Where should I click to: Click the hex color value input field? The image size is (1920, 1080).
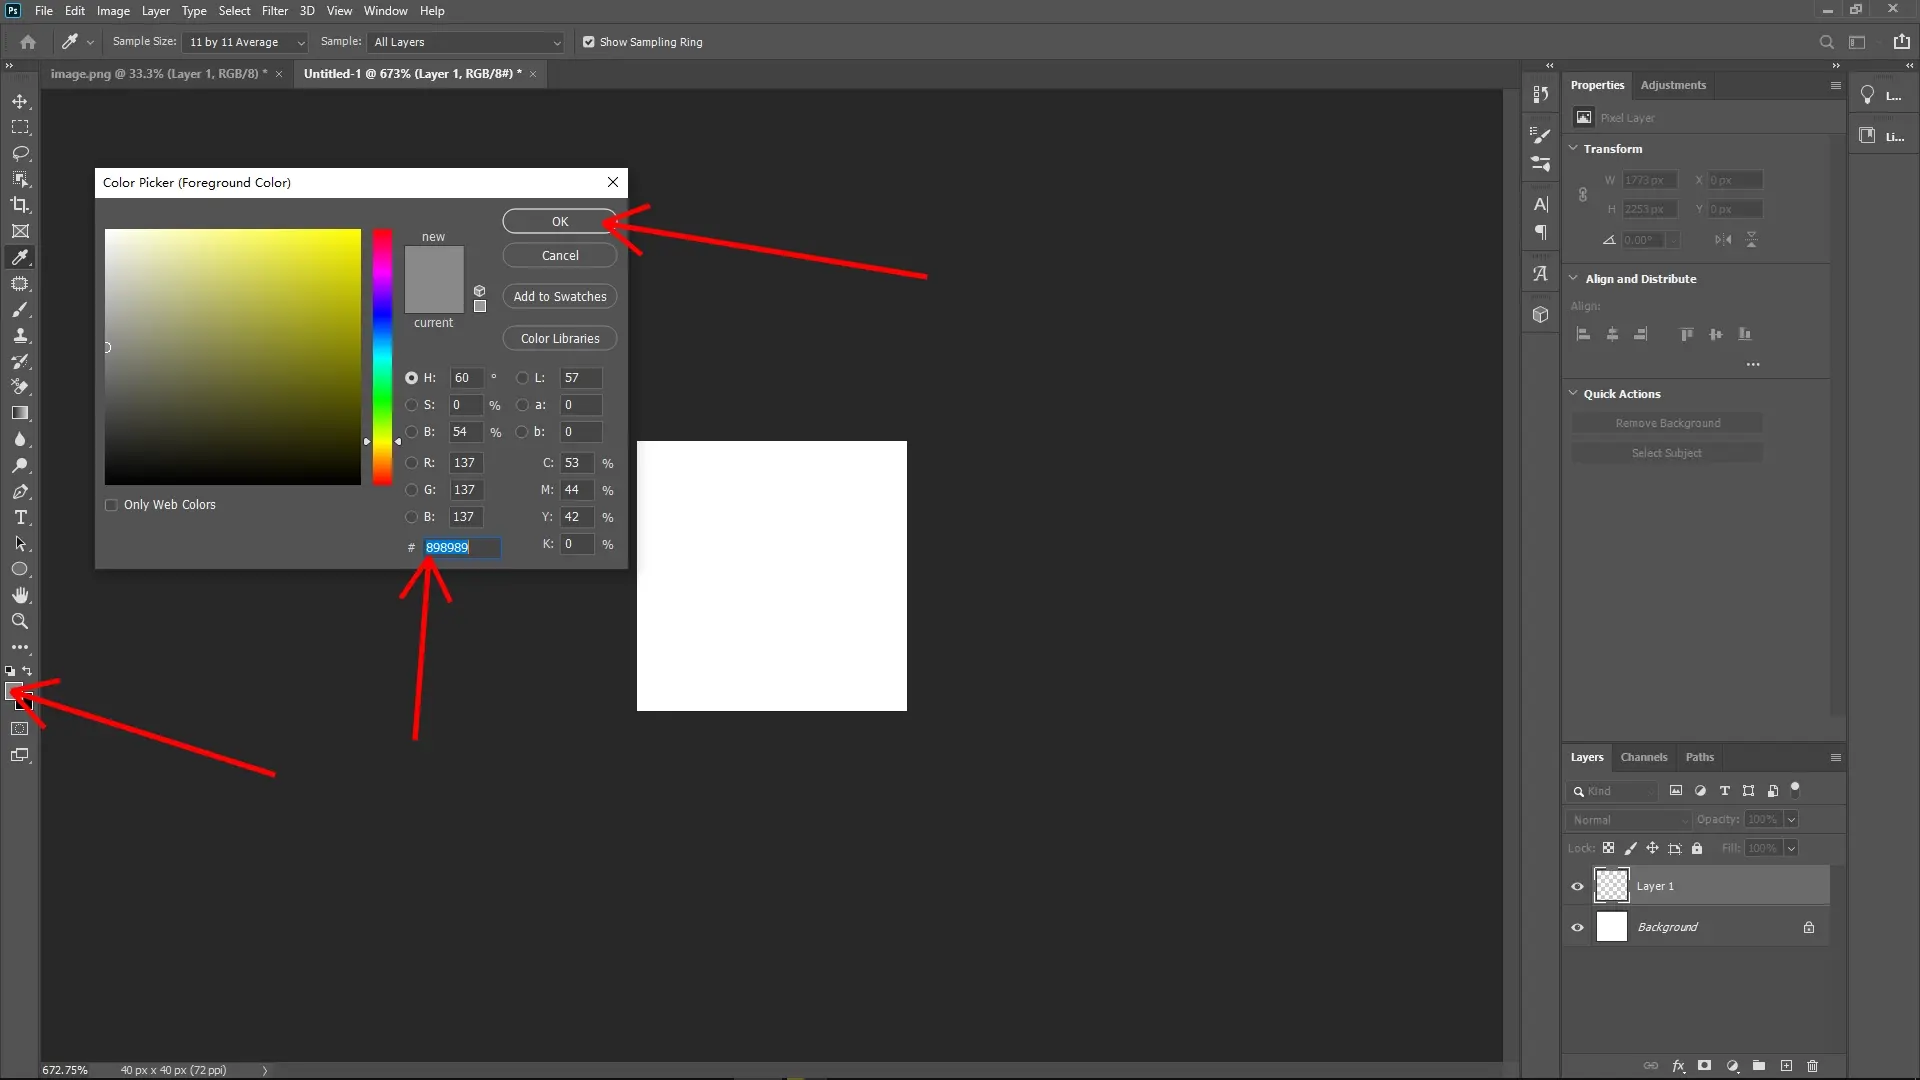[x=460, y=548]
